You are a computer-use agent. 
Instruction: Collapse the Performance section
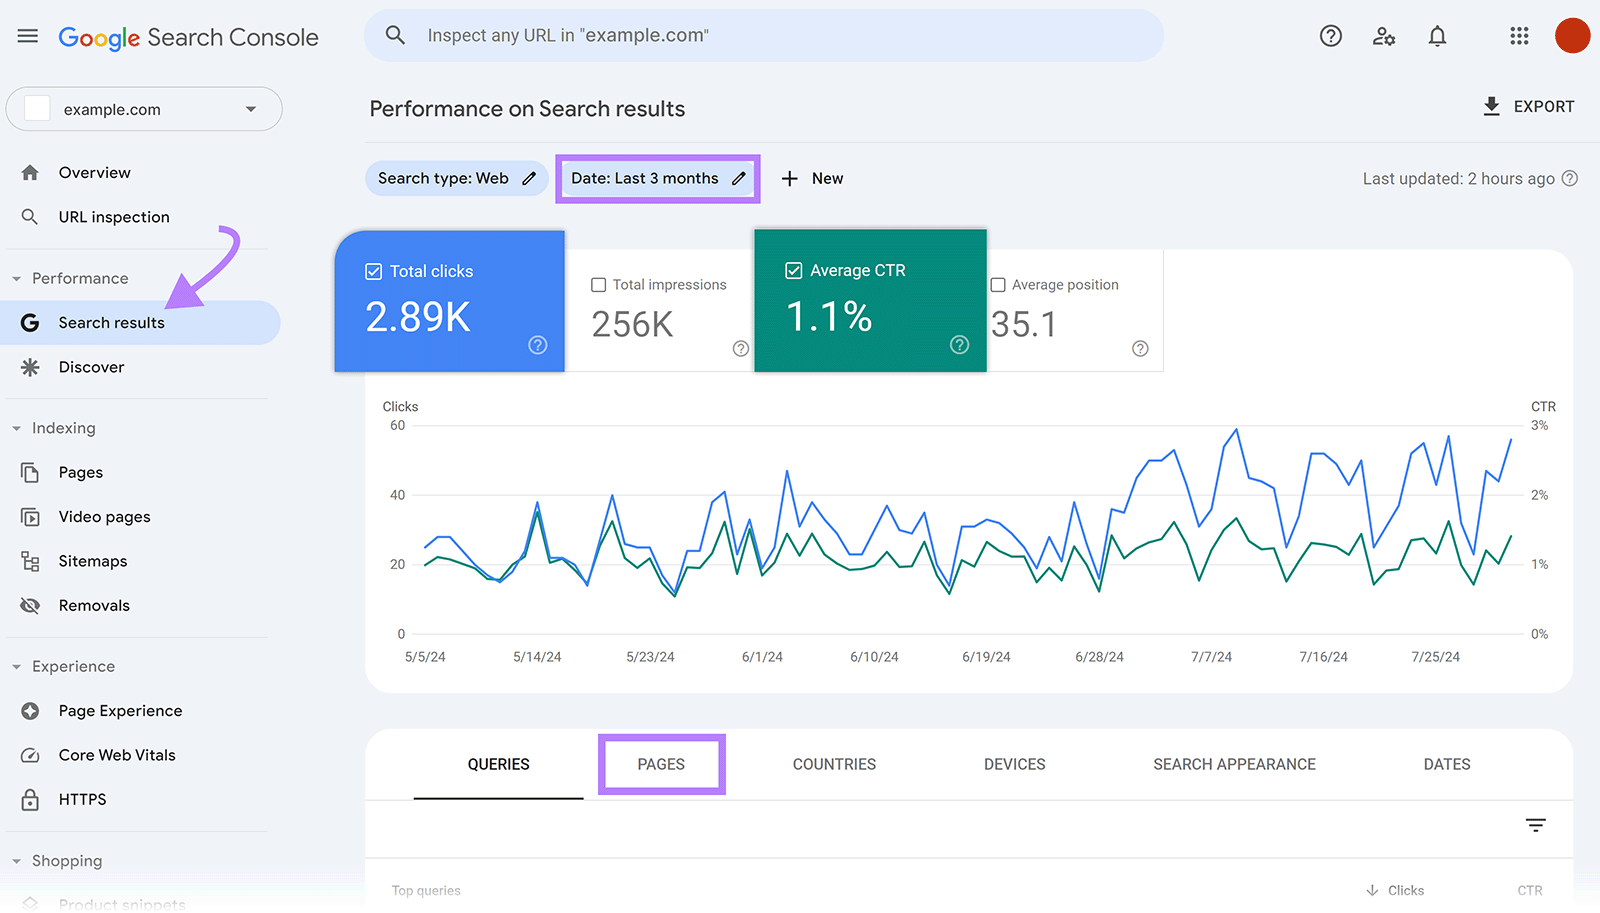[x=16, y=278]
